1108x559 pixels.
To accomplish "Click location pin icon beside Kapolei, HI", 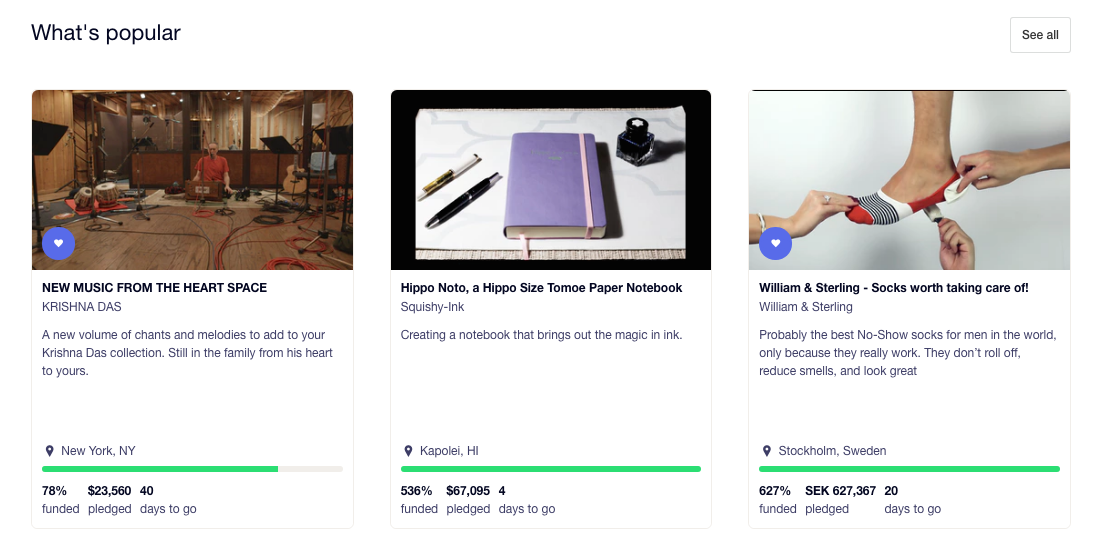I will coord(408,451).
